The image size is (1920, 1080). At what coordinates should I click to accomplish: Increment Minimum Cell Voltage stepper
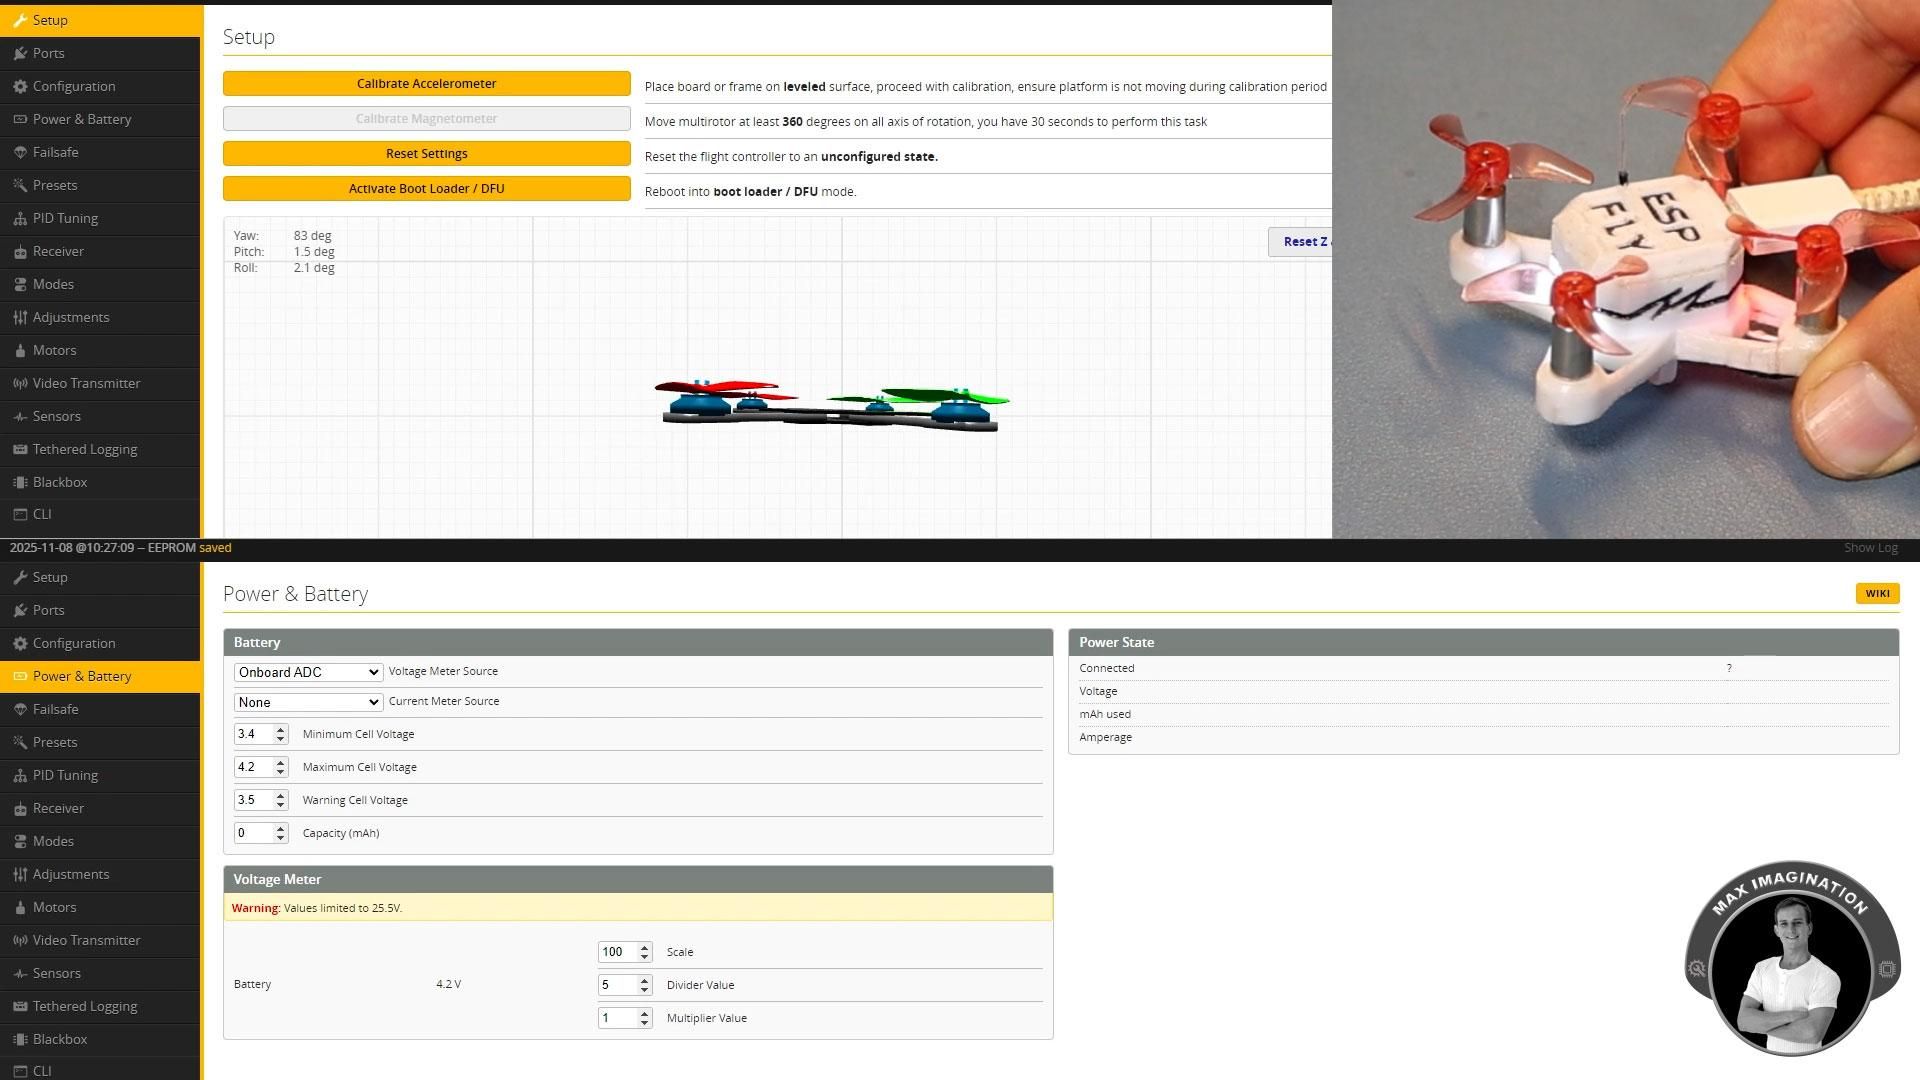pyautogui.click(x=281, y=729)
